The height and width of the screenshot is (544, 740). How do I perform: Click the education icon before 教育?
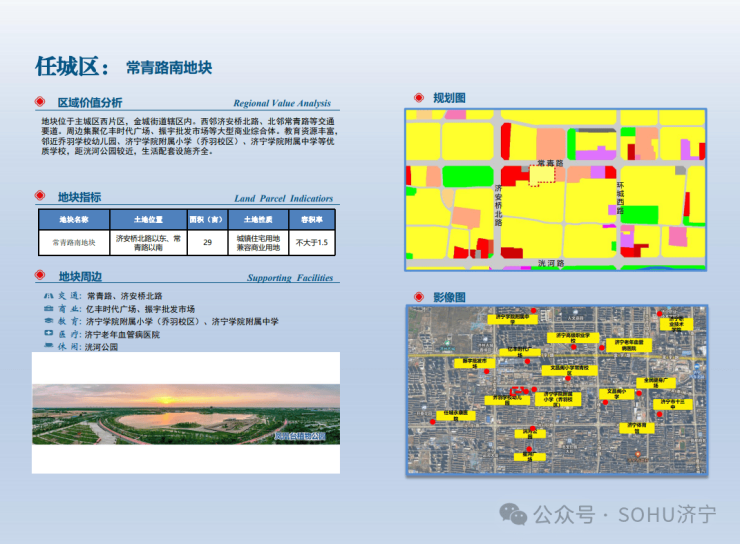pos(49,321)
